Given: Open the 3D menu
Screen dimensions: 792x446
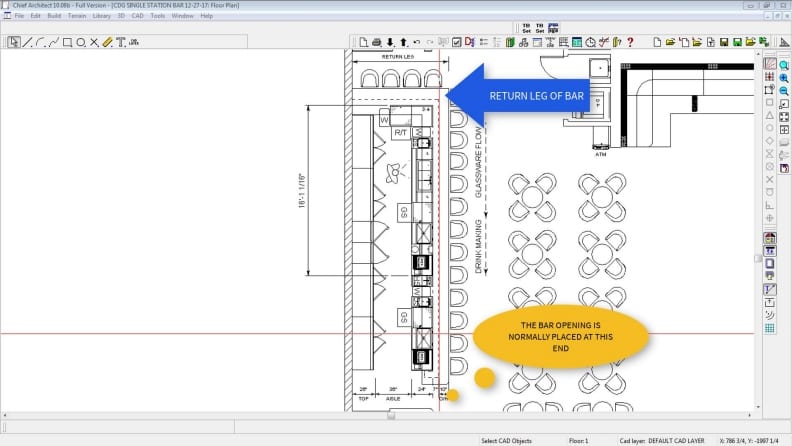Looking at the screenshot, I should click(121, 16).
